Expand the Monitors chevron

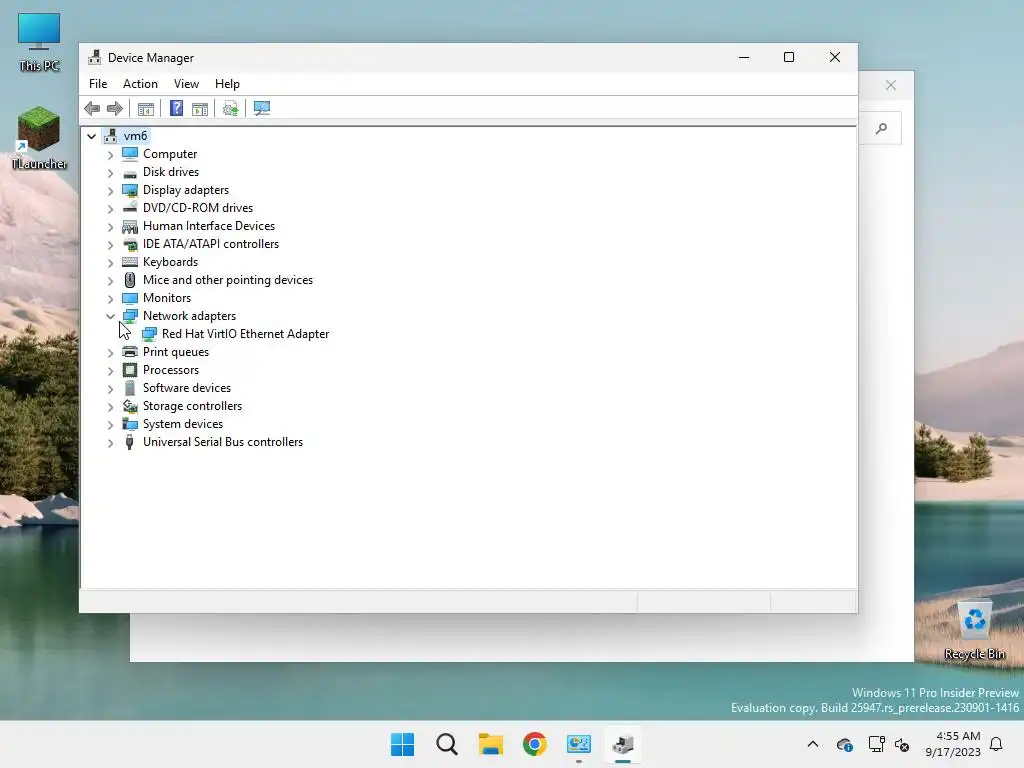[110, 298]
